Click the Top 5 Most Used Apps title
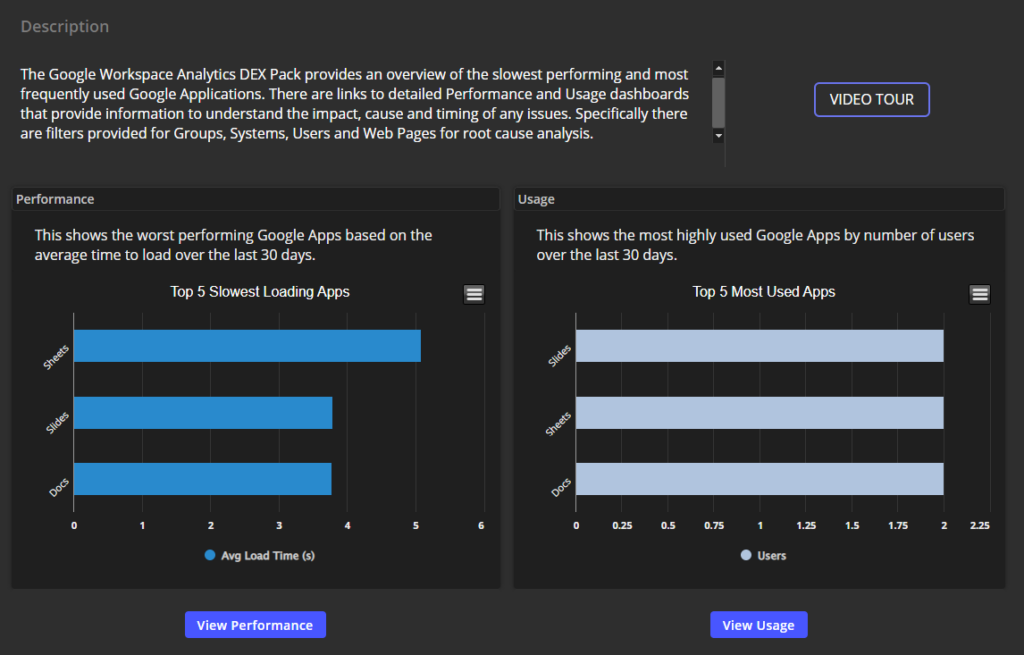Image resolution: width=1024 pixels, height=655 pixels. [763, 292]
